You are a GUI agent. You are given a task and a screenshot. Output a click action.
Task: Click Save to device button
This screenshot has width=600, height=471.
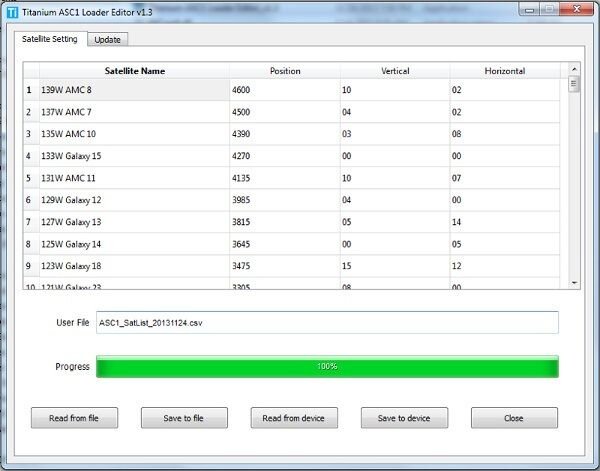[x=404, y=418]
